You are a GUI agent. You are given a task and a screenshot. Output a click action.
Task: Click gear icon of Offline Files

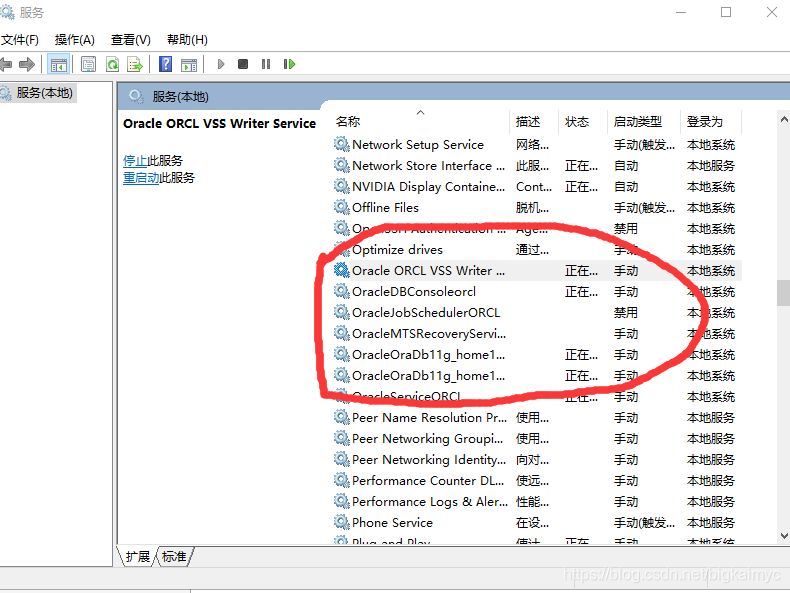(342, 208)
